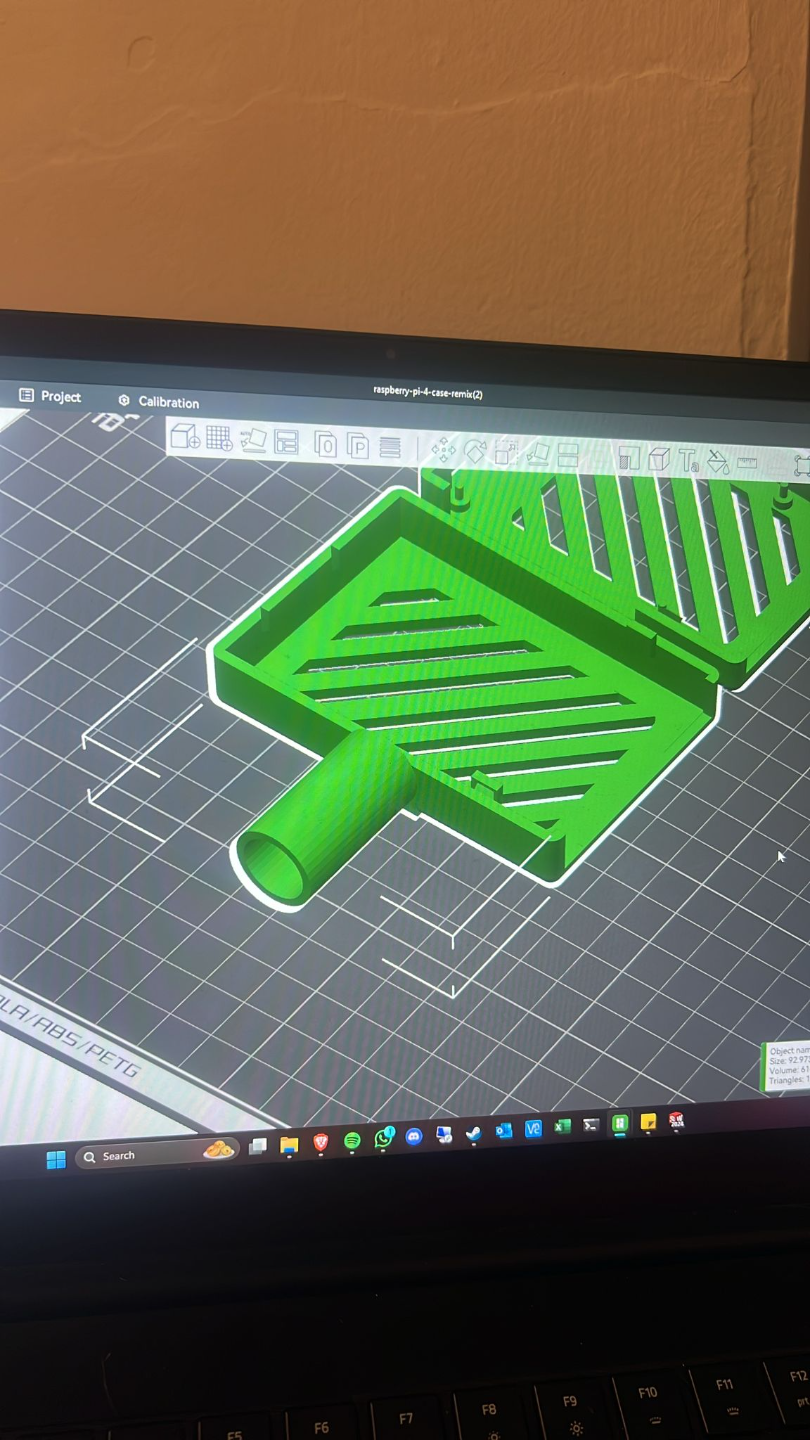Viewport: 810px width, 1440px height.
Task: Click the Split to parts icon
Action: 358,446
